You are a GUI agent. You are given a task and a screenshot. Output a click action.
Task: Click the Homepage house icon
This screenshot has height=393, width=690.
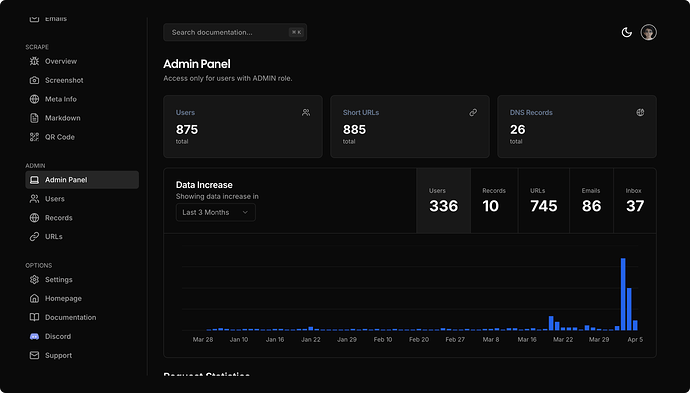click(x=34, y=298)
